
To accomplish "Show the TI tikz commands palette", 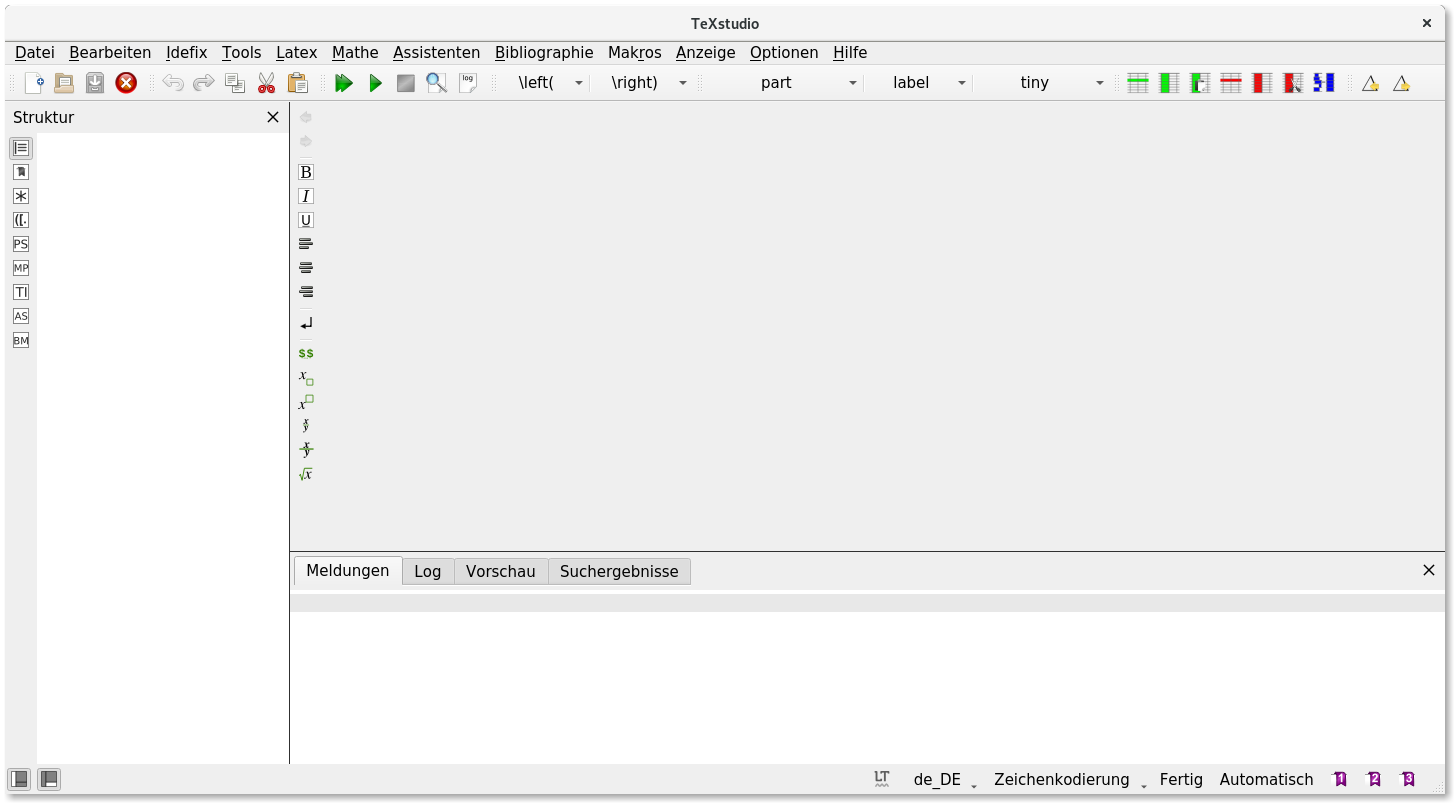I will click(21, 292).
